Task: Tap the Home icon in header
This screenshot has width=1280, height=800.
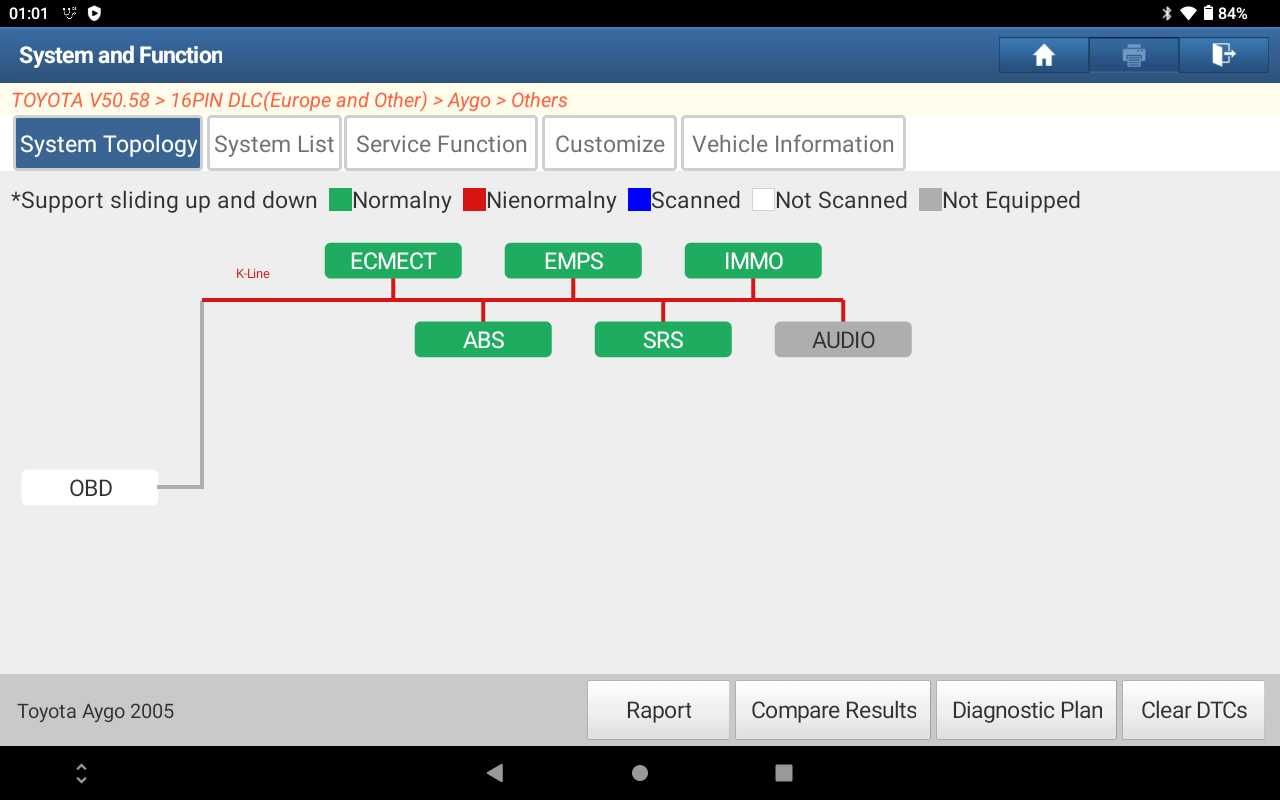Action: point(1044,56)
